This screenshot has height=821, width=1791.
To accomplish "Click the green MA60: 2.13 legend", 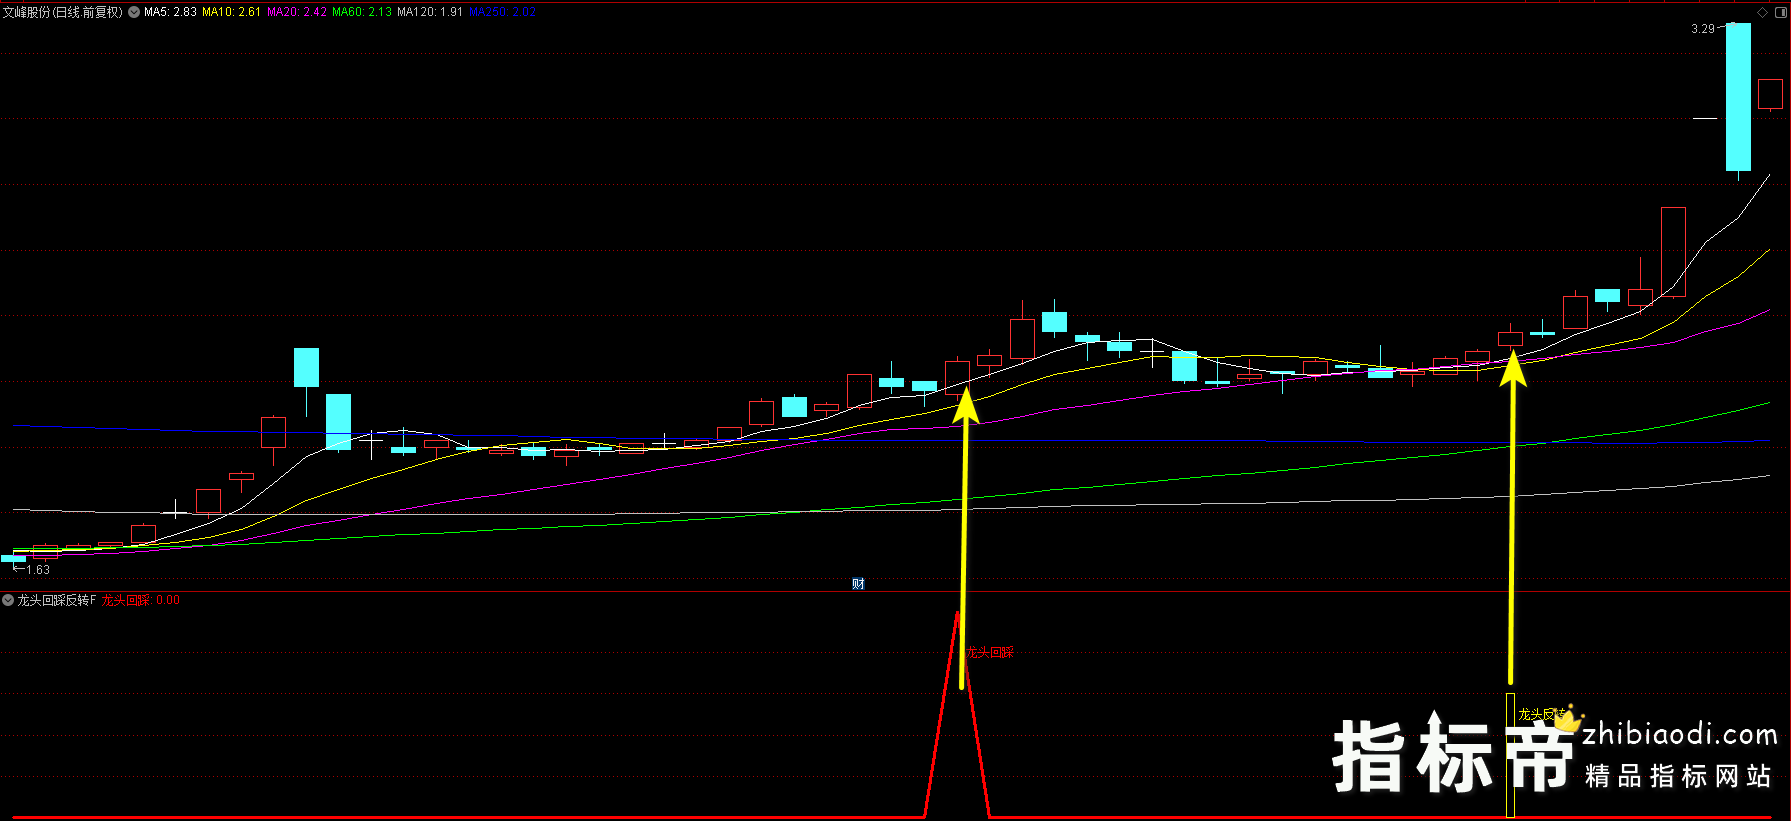I will point(362,12).
